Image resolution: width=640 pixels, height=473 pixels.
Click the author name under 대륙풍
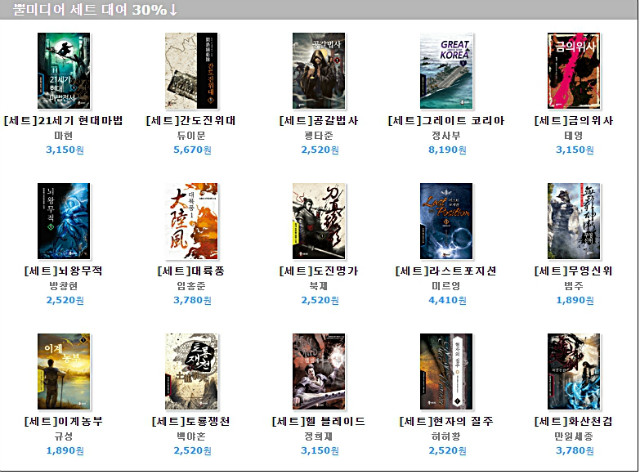191,286
